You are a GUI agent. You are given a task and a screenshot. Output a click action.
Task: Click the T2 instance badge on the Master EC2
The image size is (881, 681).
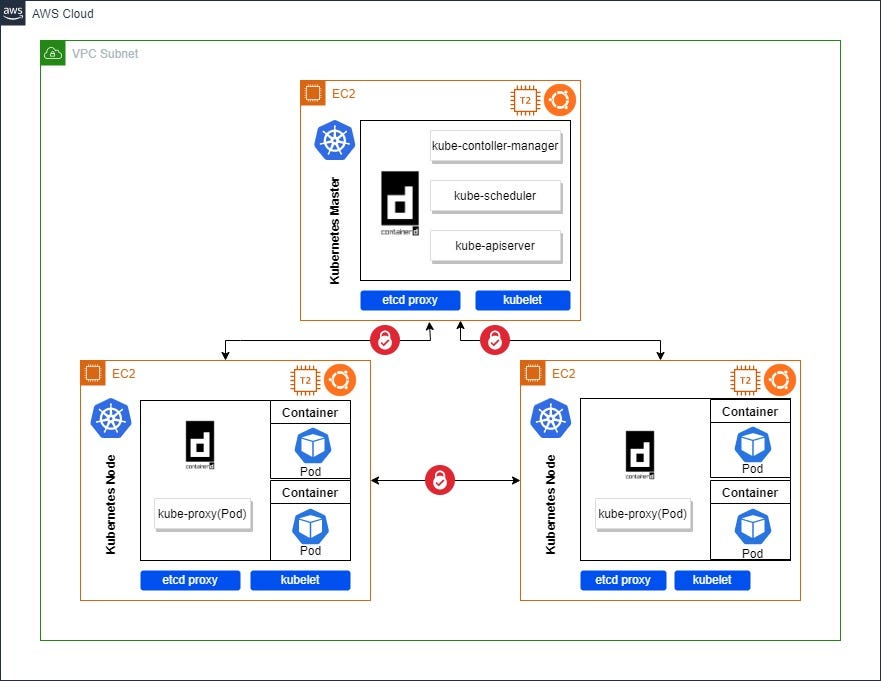pyautogui.click(x=525, y=100)
